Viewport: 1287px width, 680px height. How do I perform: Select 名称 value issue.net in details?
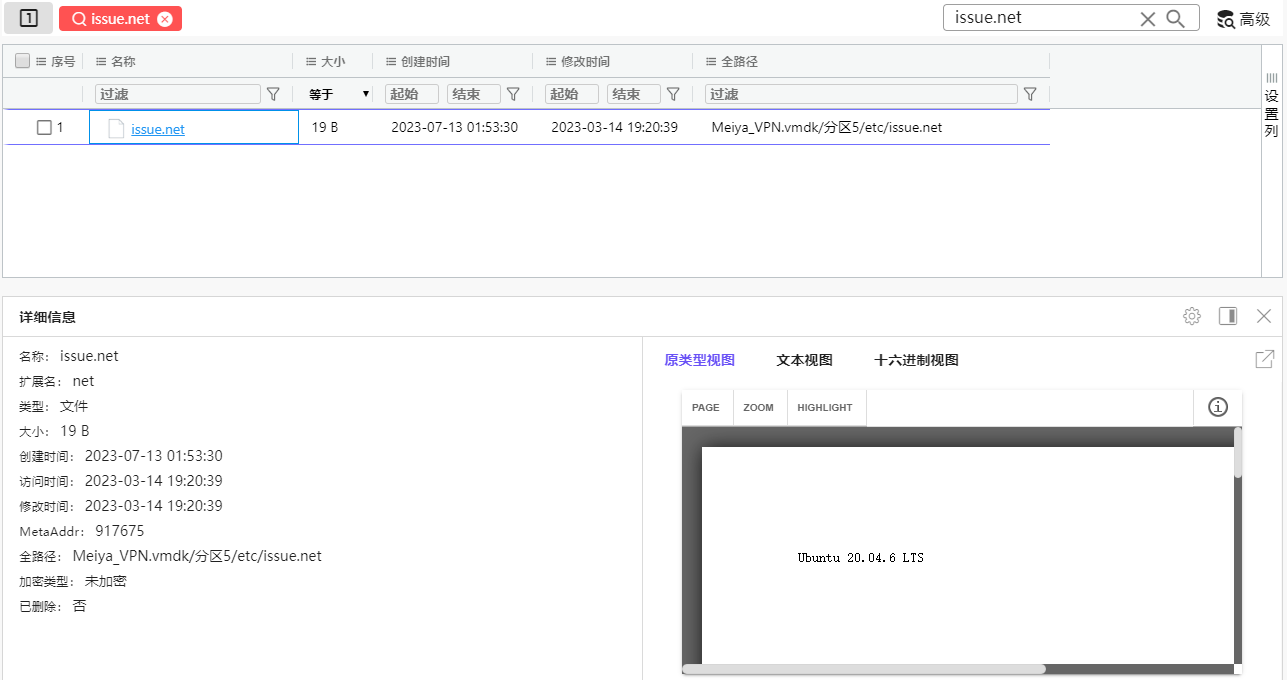89,356
